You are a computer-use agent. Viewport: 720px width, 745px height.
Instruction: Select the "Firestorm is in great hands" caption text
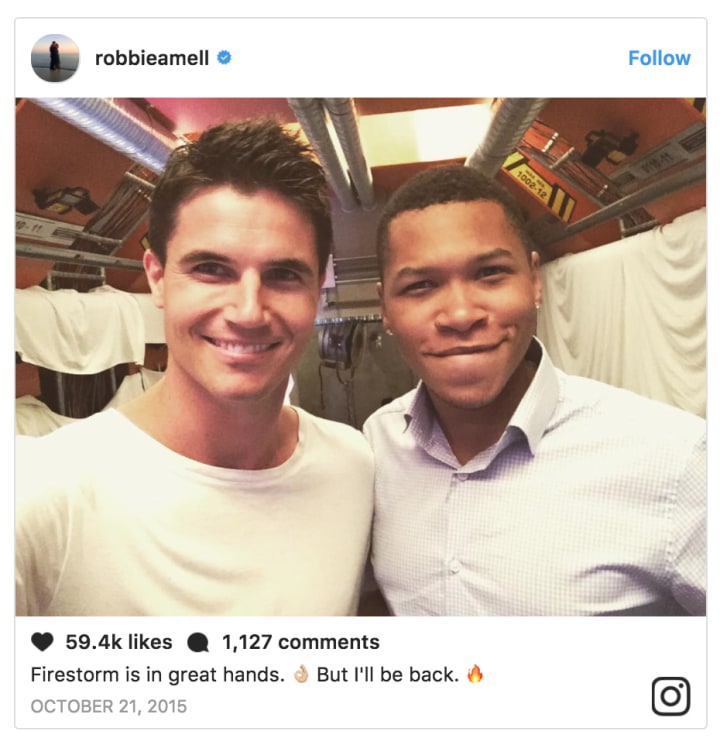tap(157, 674)
